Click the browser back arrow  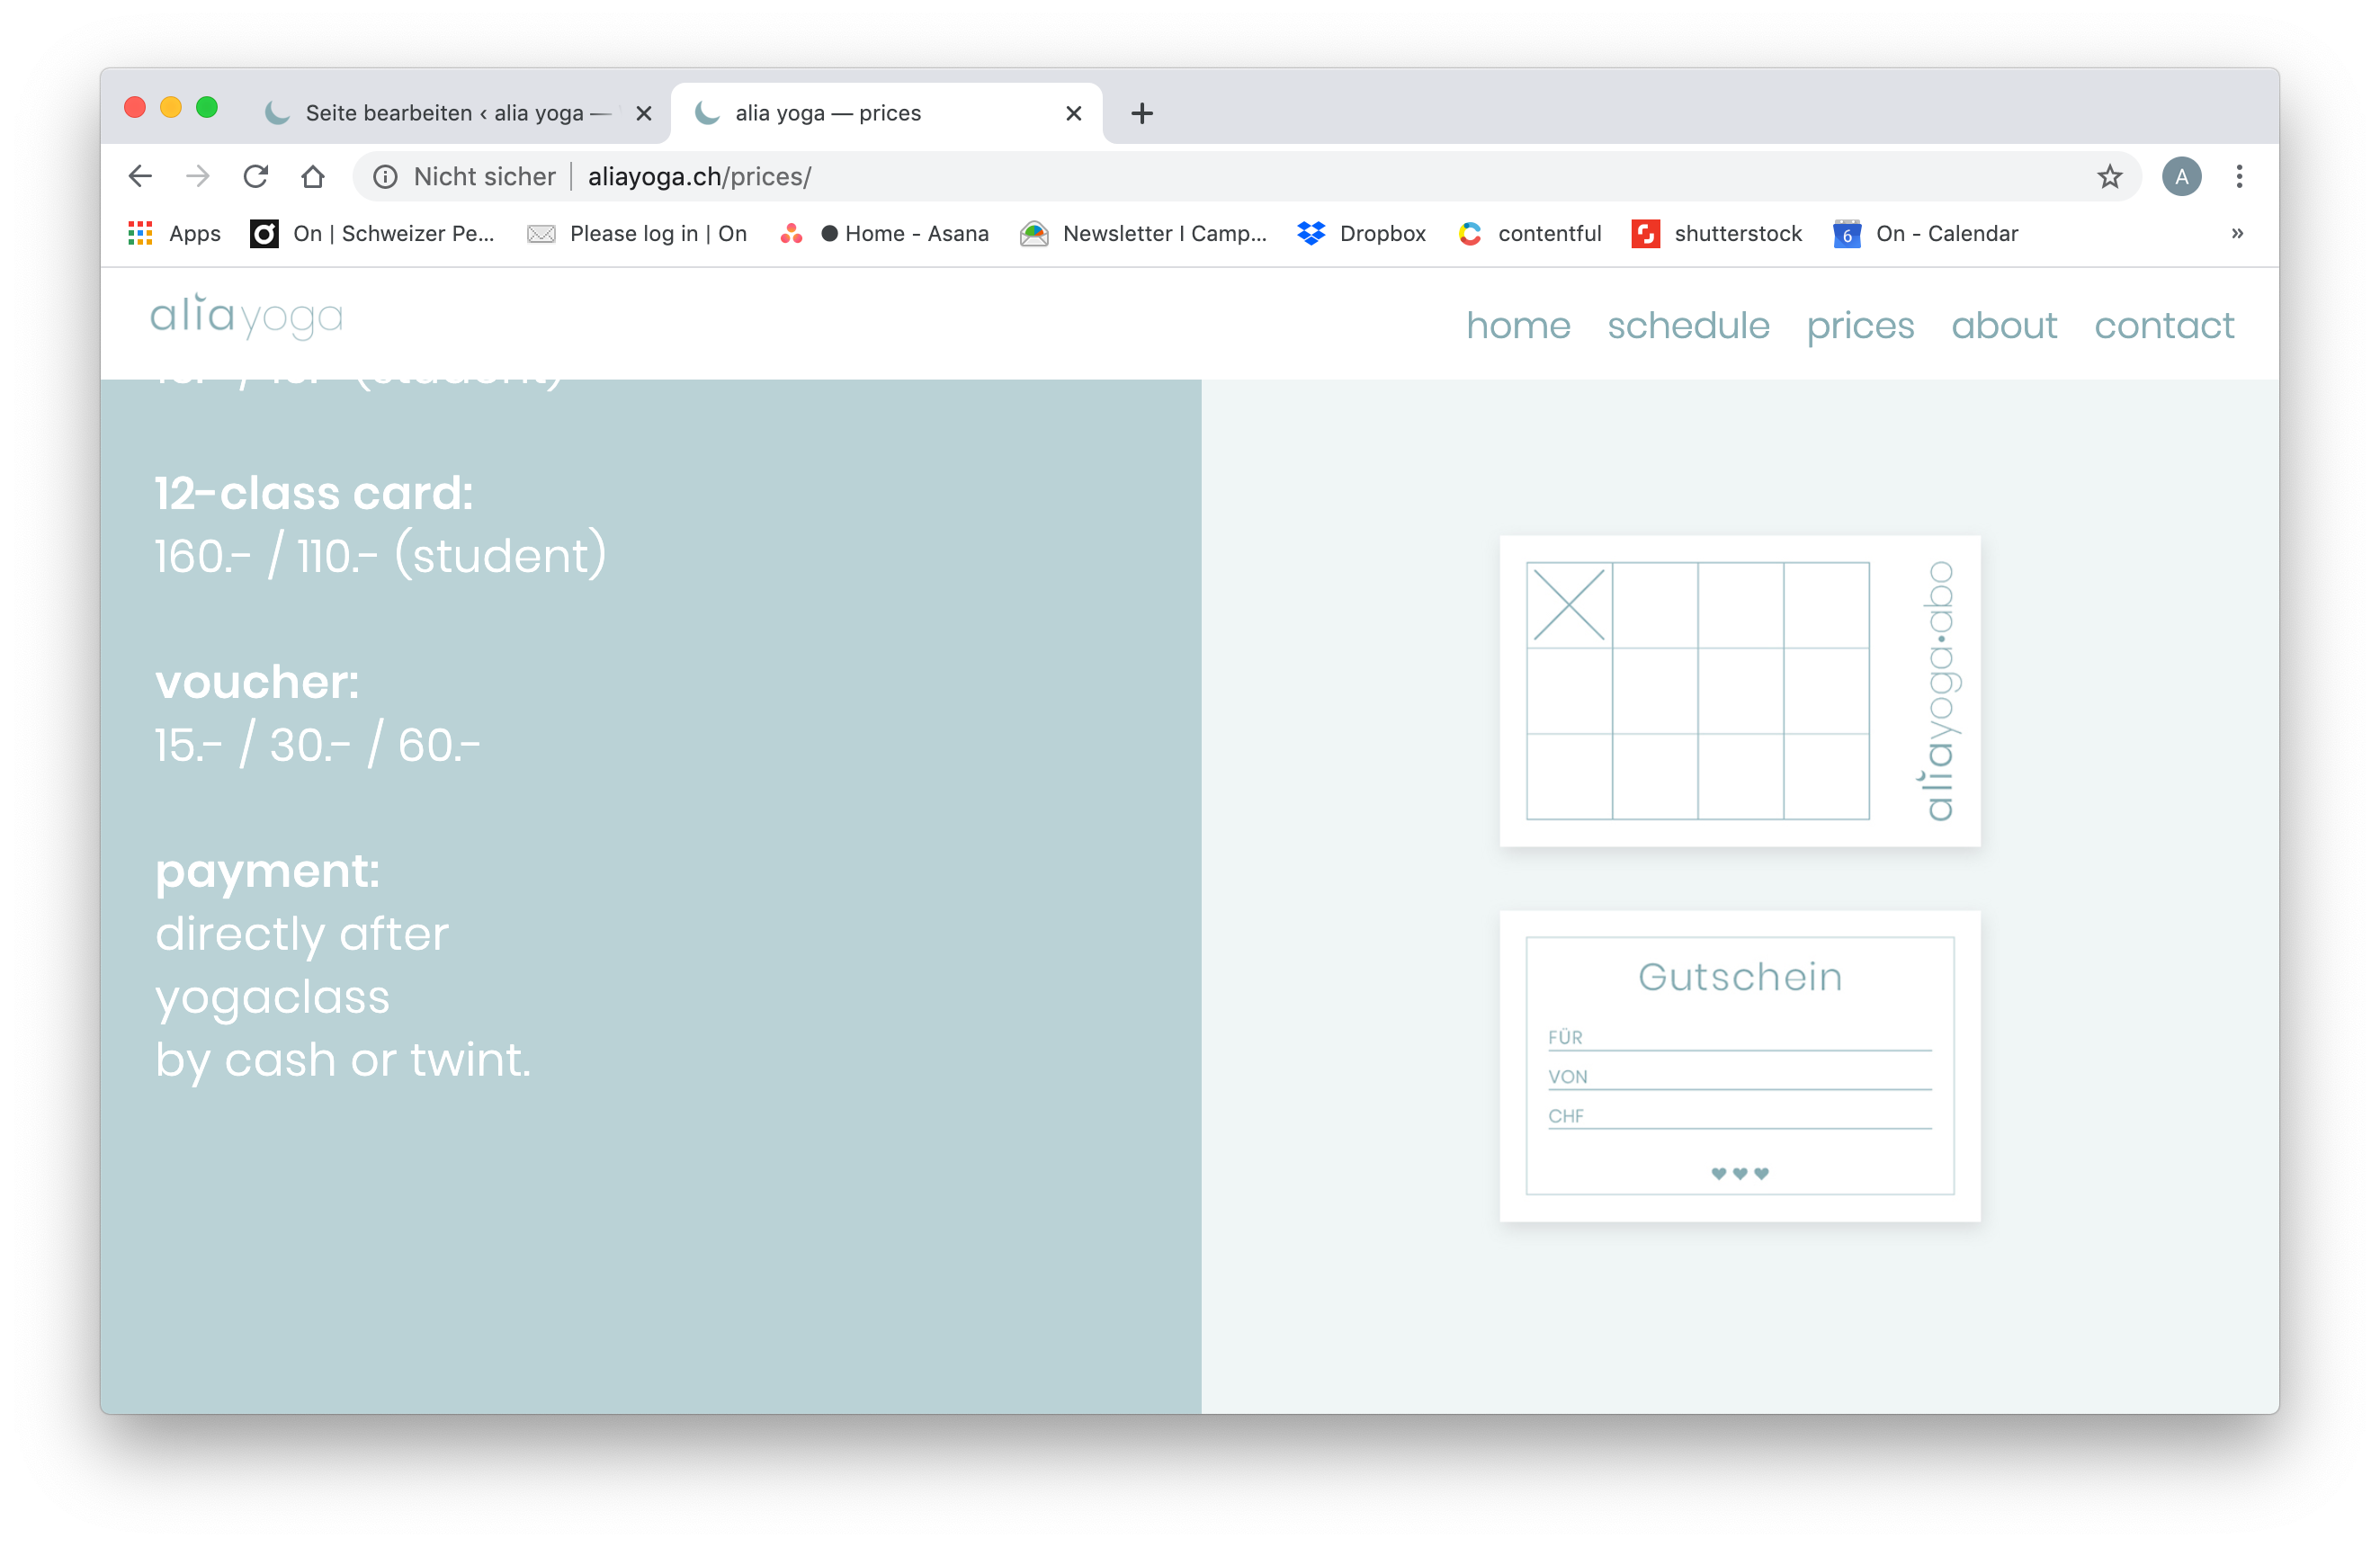pos(140,177)
